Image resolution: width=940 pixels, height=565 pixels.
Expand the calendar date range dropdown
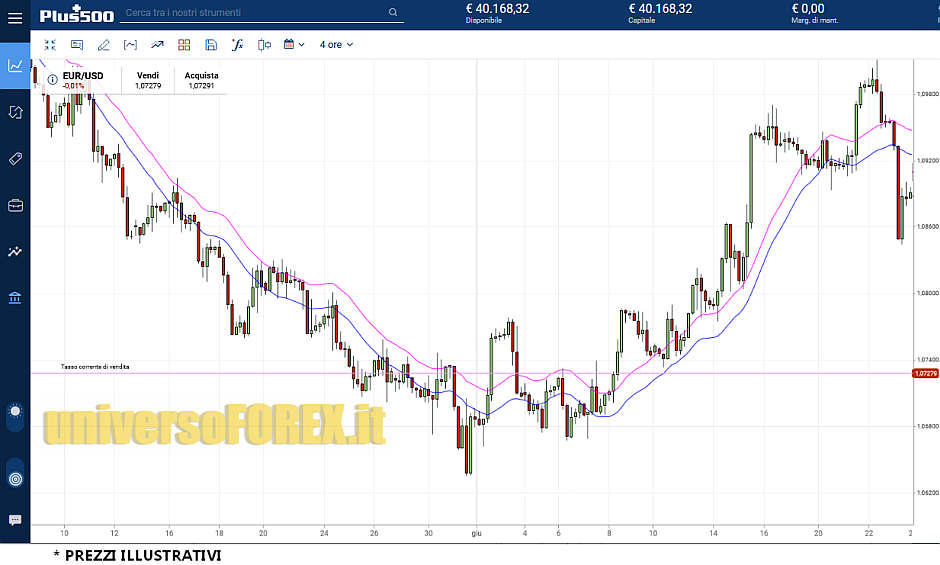point(293,45)
